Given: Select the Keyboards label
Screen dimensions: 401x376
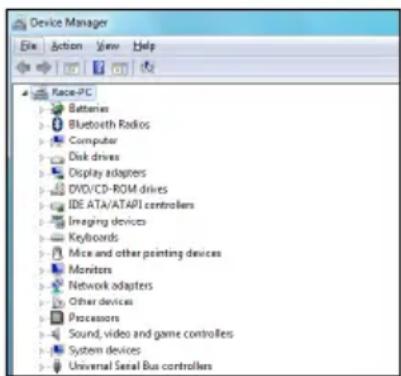Looking at the screenshot, I should click(x=93, y=238).
